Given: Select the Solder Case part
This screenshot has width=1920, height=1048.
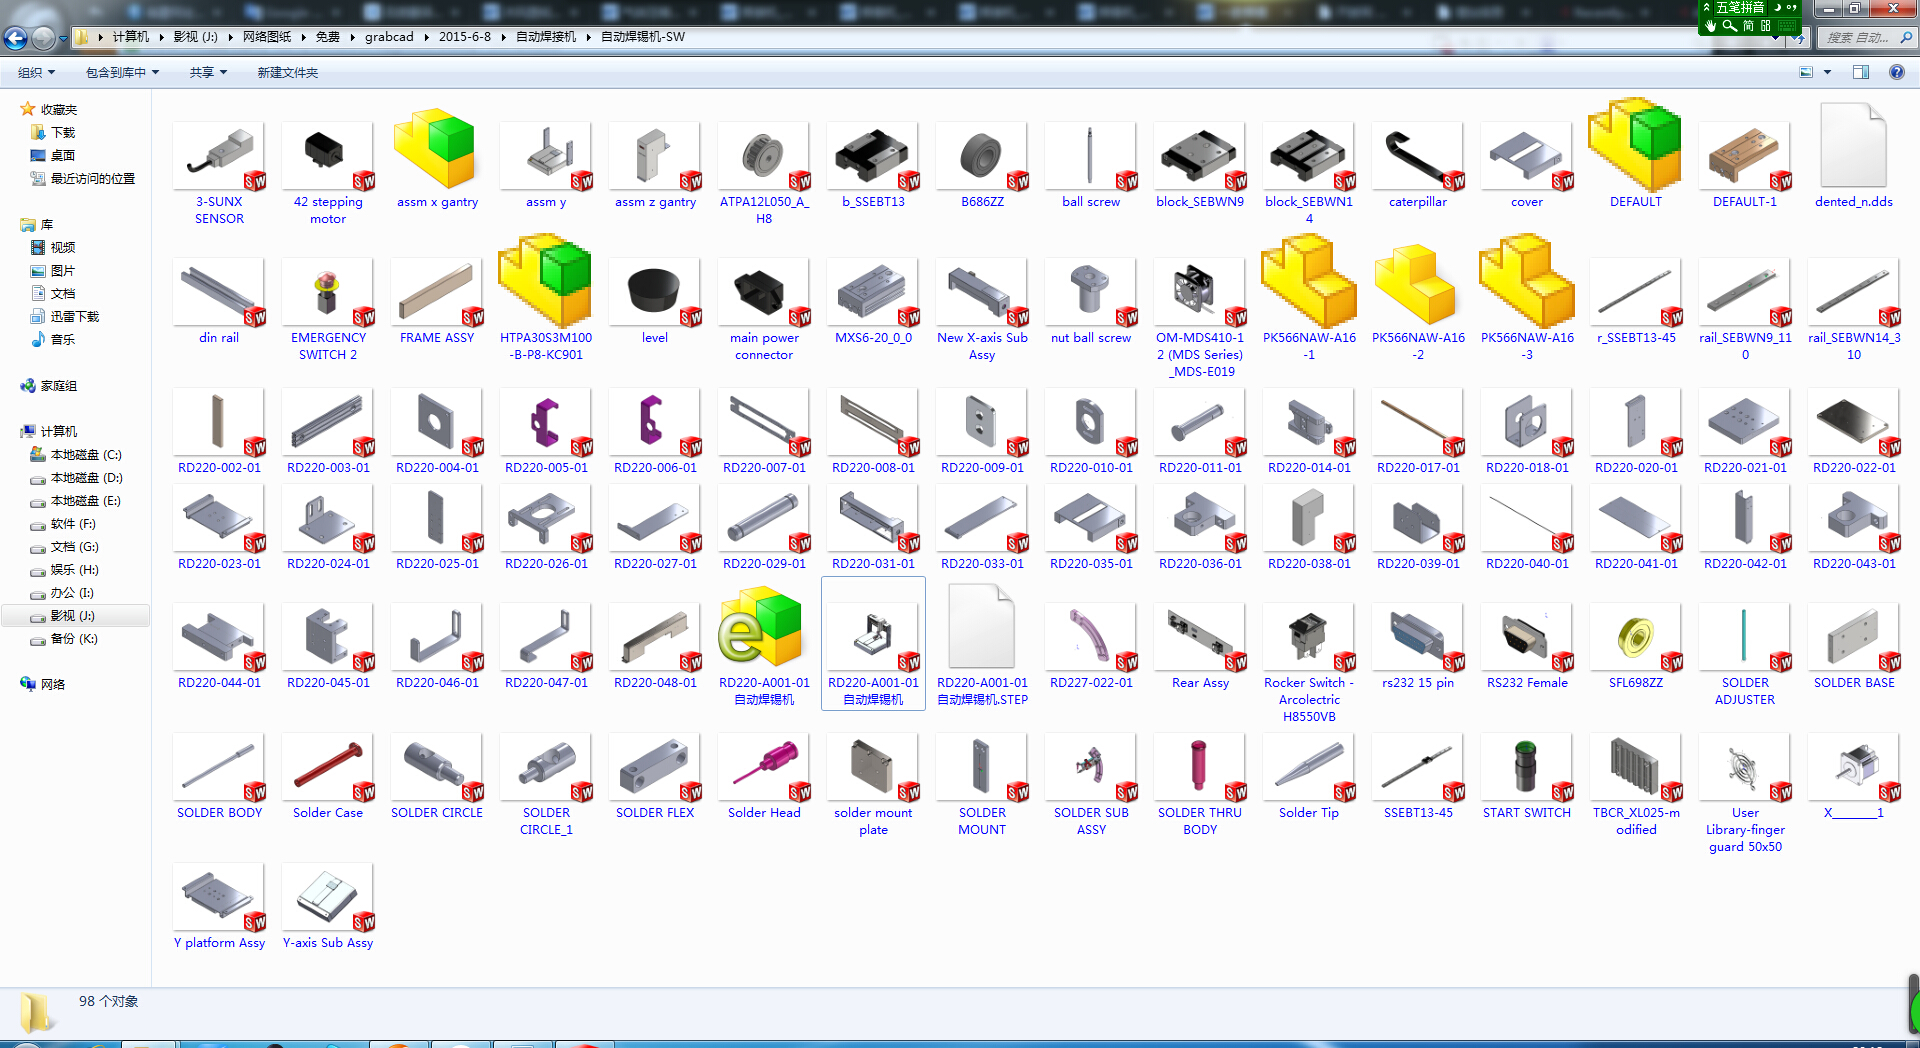Looking at the screenshot, I should [328, 776].
